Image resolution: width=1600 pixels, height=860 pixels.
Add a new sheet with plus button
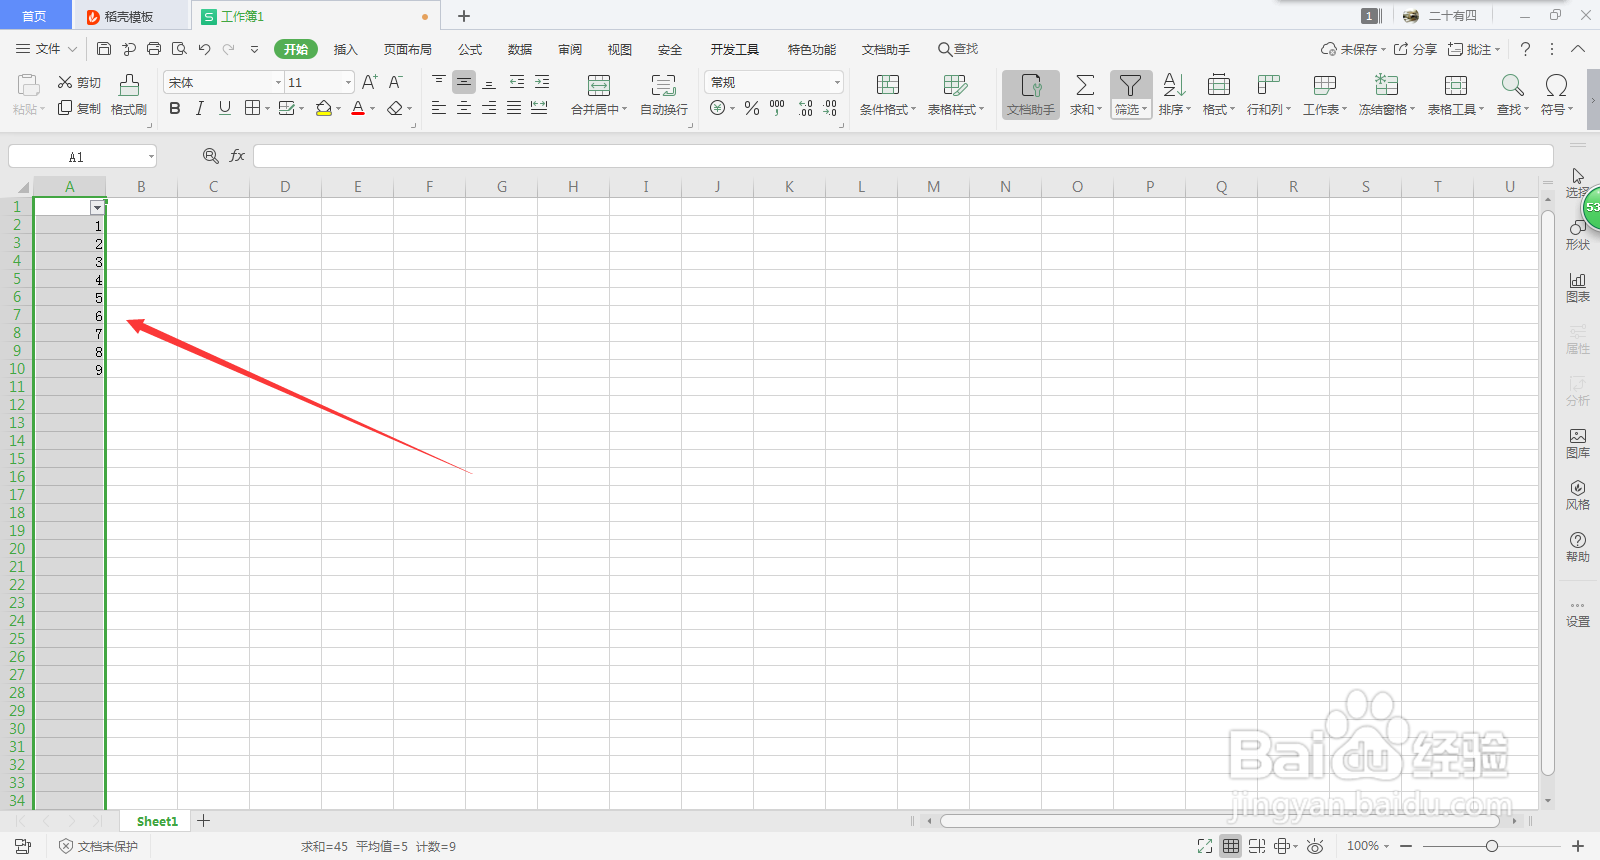click(204, 821)
